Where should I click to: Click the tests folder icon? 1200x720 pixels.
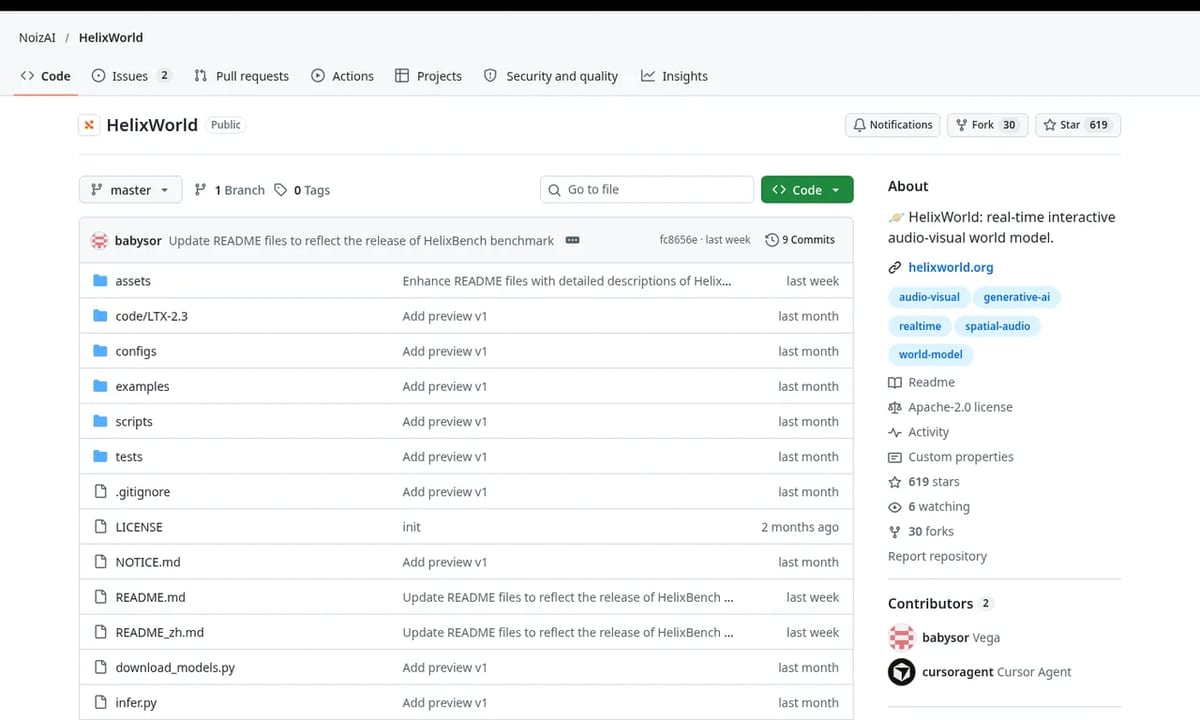point(100,456)
